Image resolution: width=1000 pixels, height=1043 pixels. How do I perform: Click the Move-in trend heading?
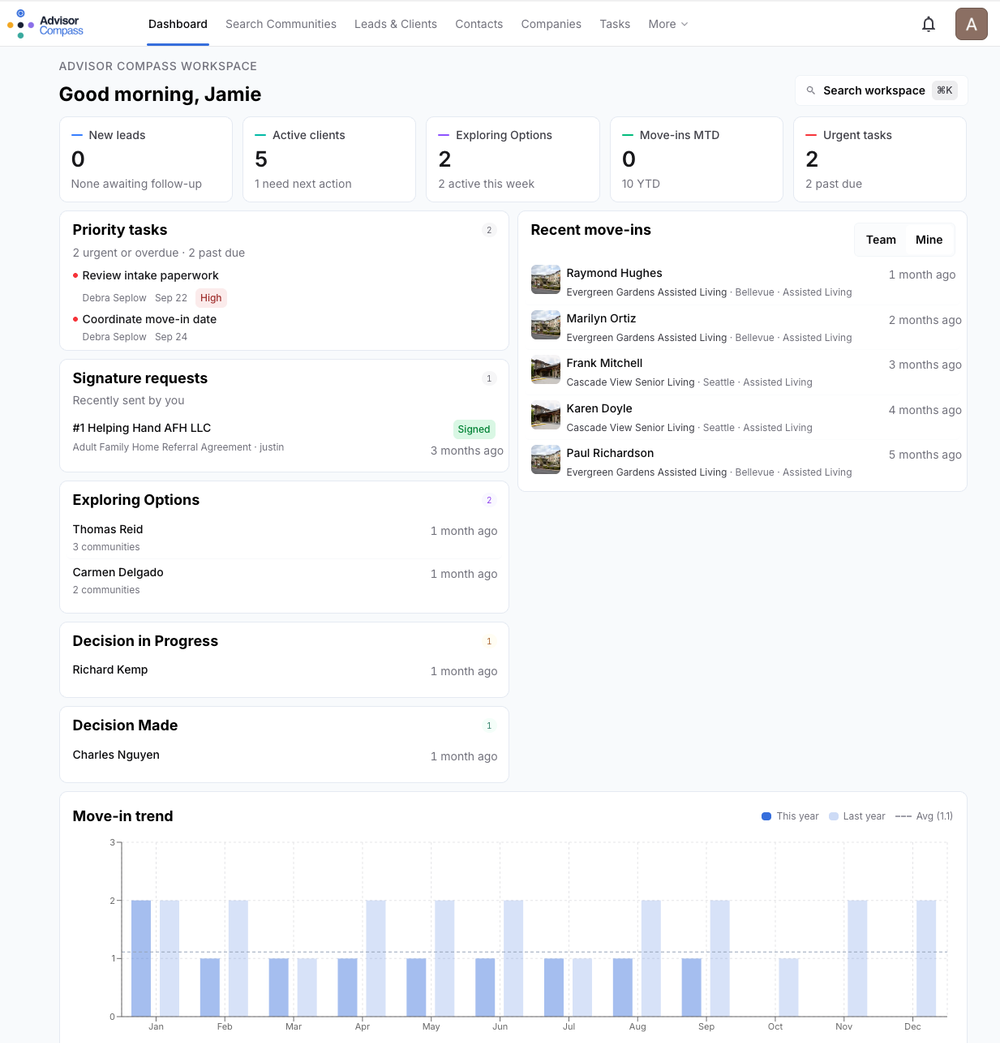pos(122,816)
